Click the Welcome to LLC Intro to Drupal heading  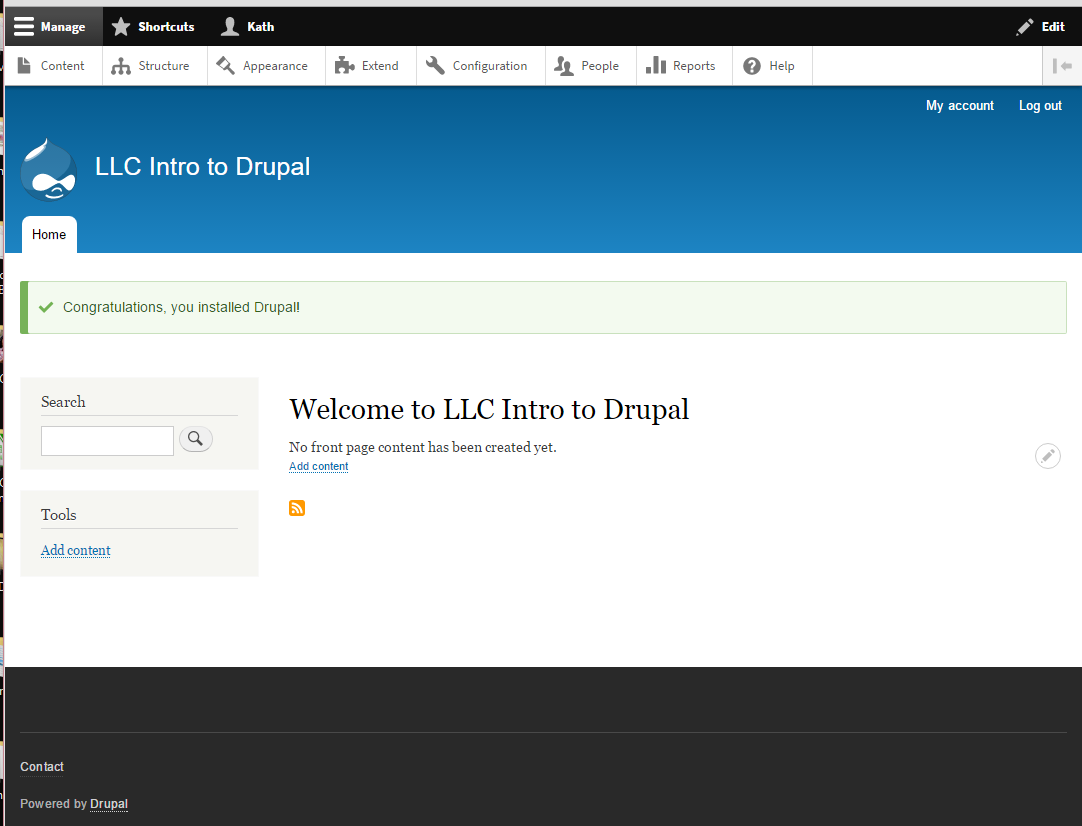[x=489, y=409]
